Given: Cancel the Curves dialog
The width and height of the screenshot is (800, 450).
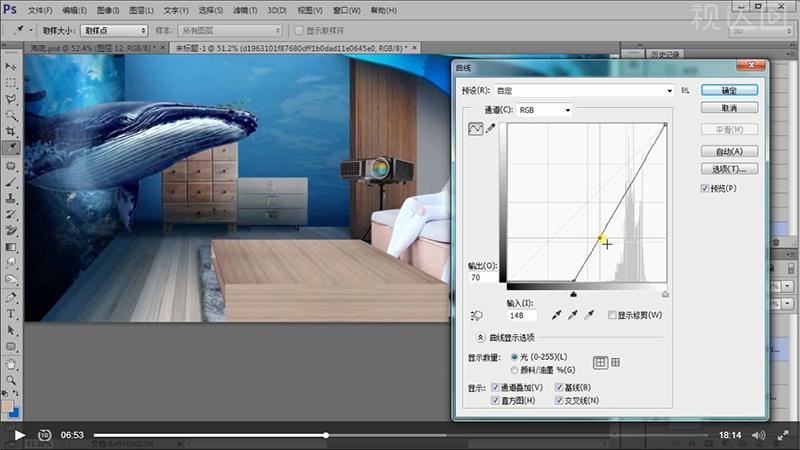Looking at the screenshot, I should (729, 108).
